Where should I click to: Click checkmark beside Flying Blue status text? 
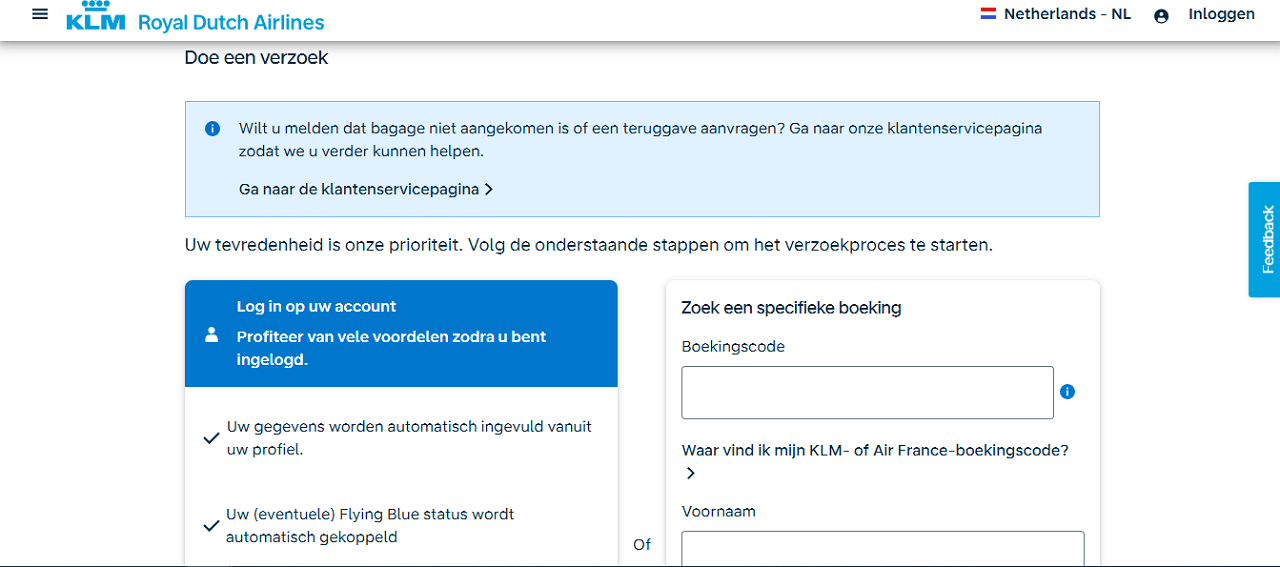211,526
